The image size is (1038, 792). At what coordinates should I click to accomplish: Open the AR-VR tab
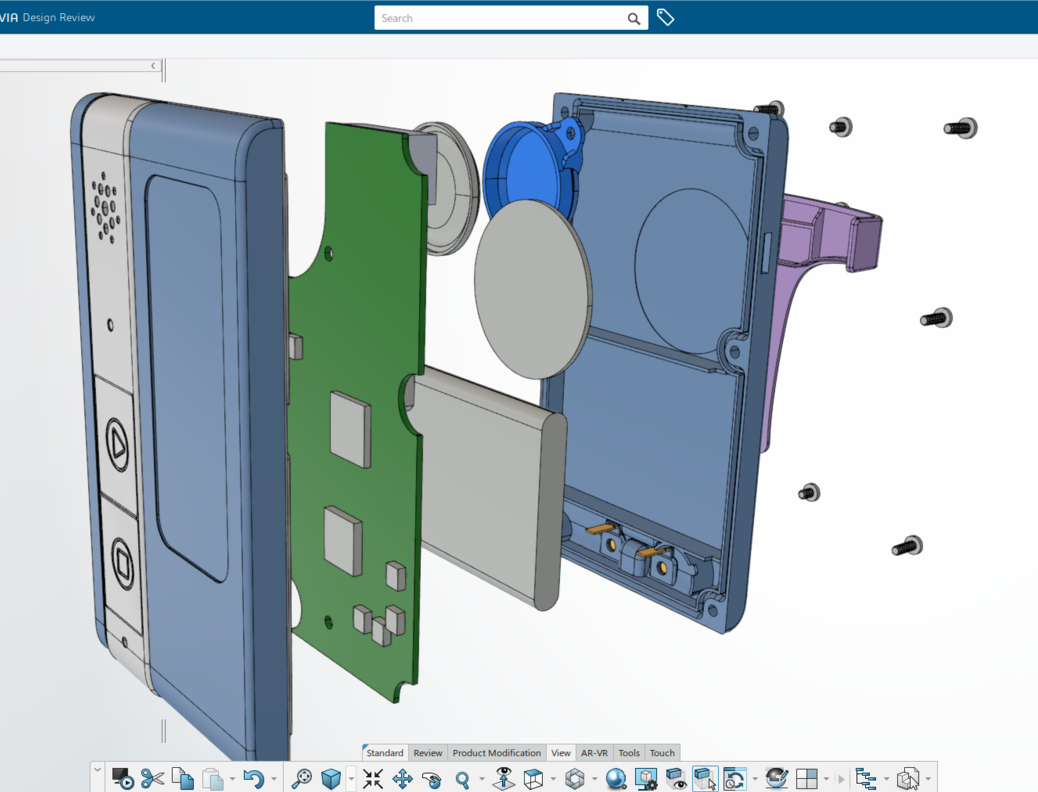(594, 753)
